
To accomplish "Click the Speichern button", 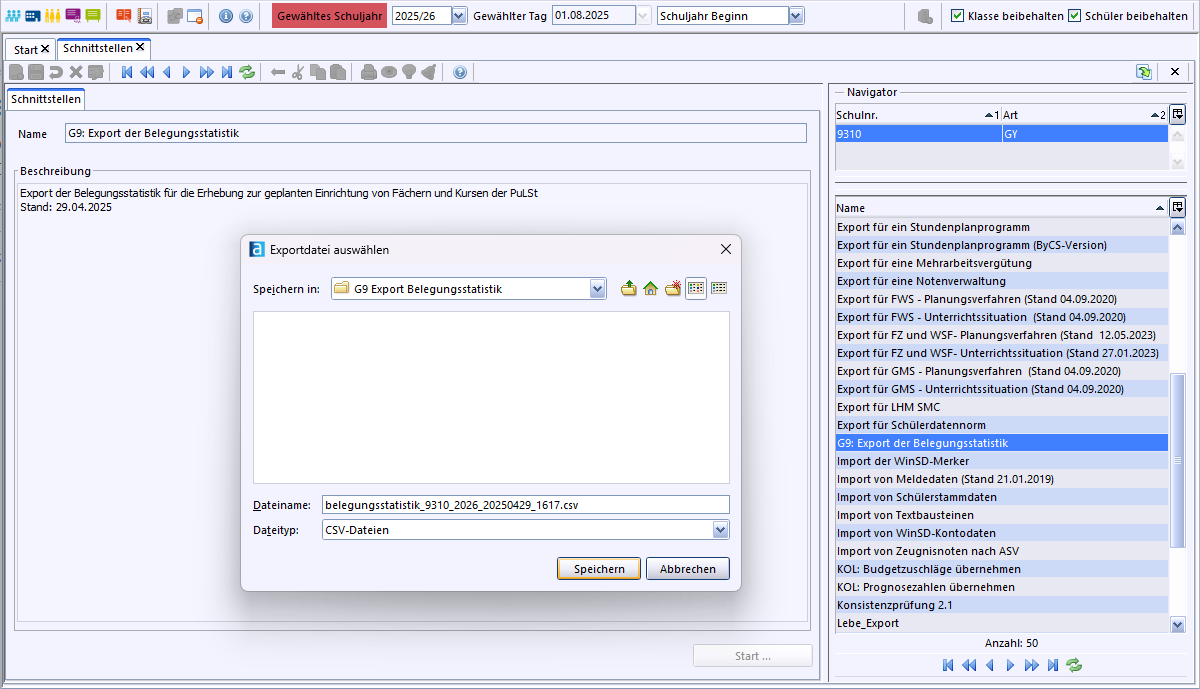I will click(x=599, y=569).
